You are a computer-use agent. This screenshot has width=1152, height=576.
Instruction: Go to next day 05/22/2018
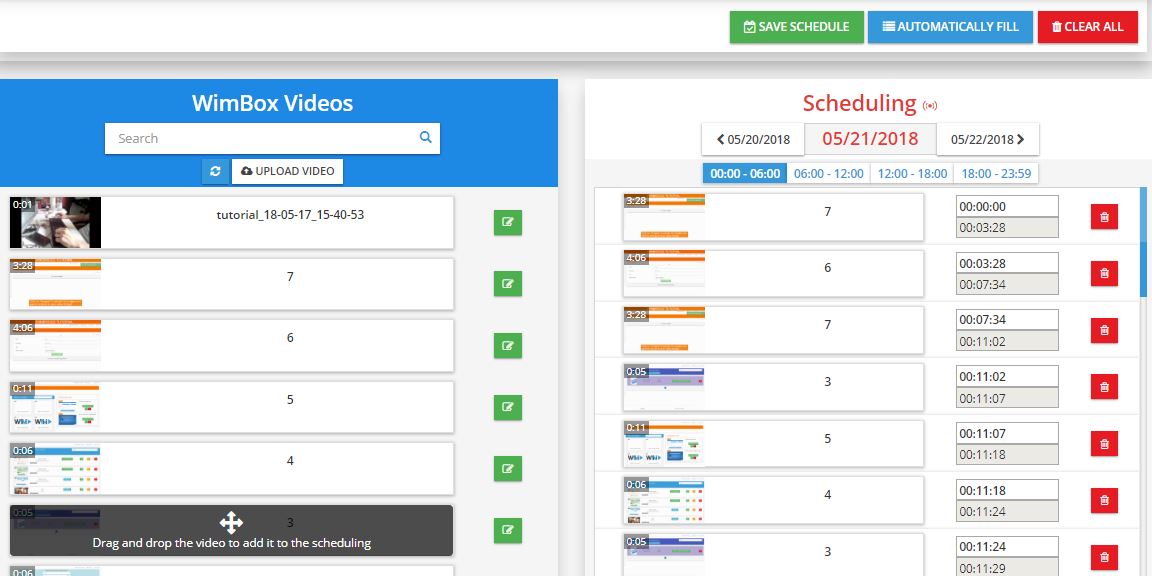pos(987,140)
